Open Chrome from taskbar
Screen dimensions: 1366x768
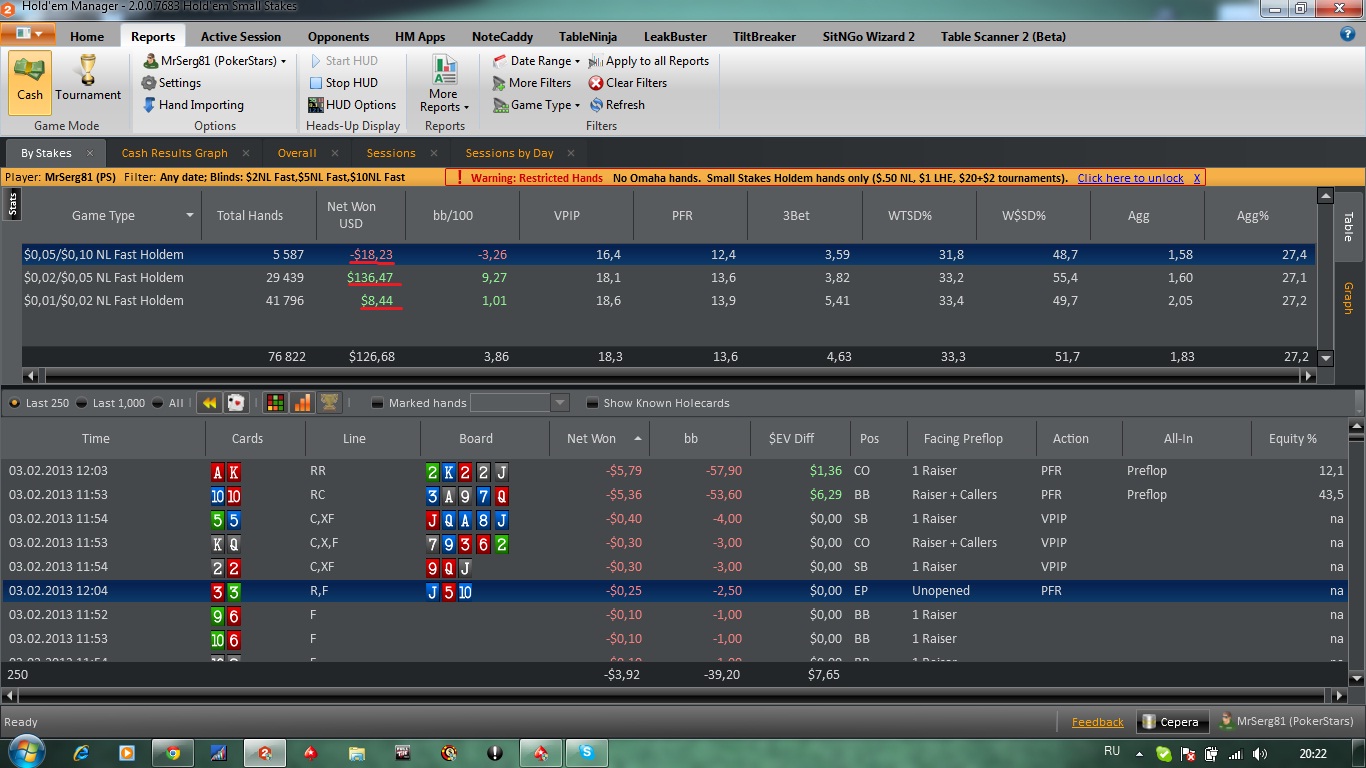coord(173,753)
